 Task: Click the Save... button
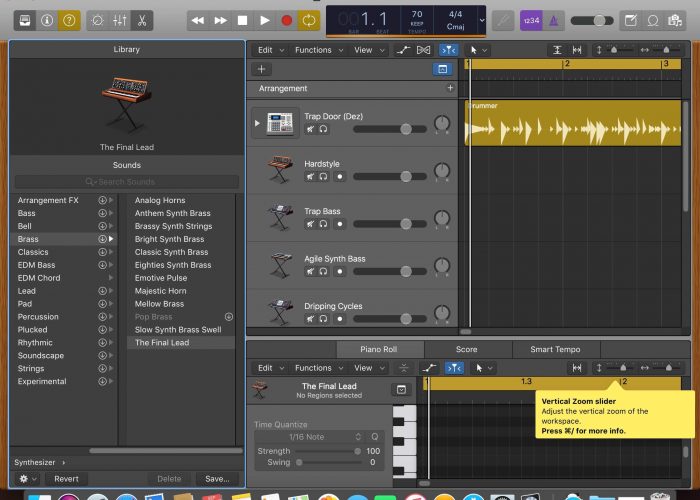click(217, 479)
